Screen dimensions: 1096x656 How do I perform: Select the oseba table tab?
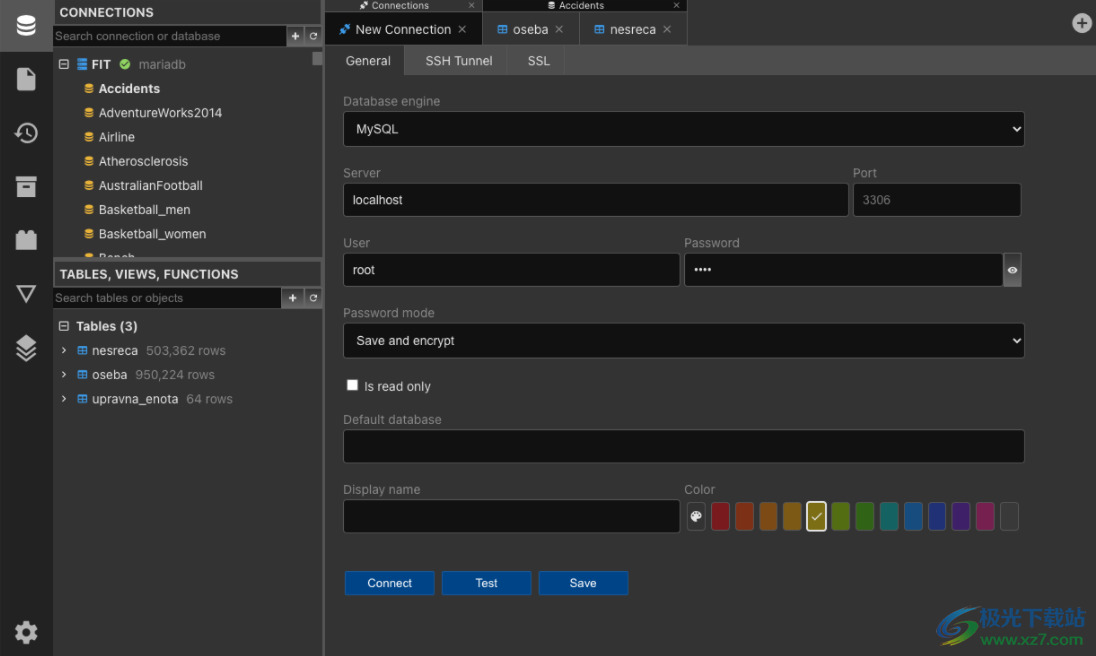(x=531, y=29)
